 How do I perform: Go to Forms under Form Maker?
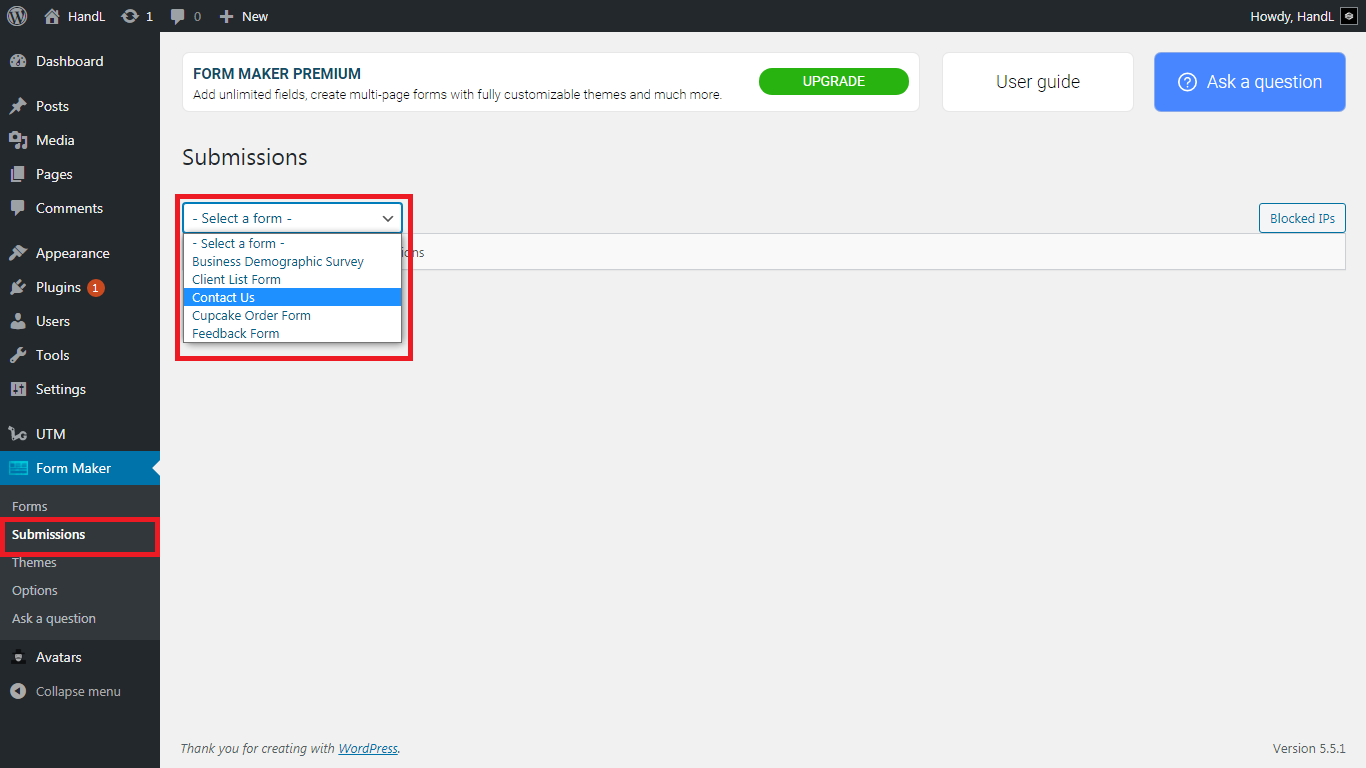pos(30,506)
